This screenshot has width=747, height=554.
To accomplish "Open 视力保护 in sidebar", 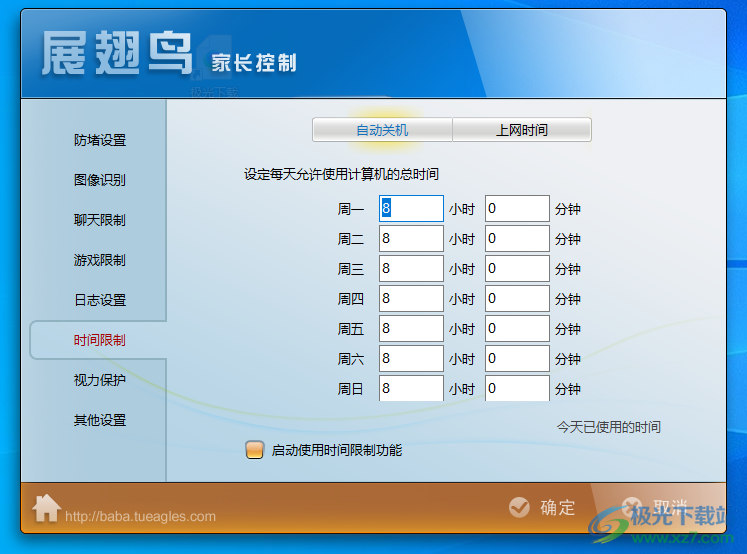I will click(x=100, y=380).
